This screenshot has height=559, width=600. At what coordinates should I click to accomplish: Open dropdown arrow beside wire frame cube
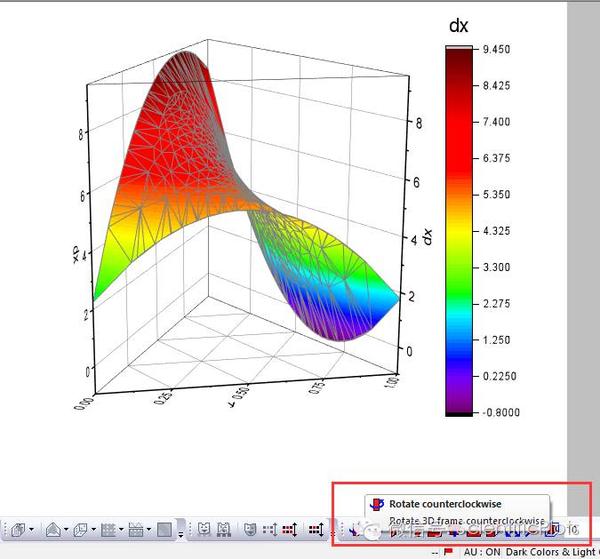[x=94, y=530]
